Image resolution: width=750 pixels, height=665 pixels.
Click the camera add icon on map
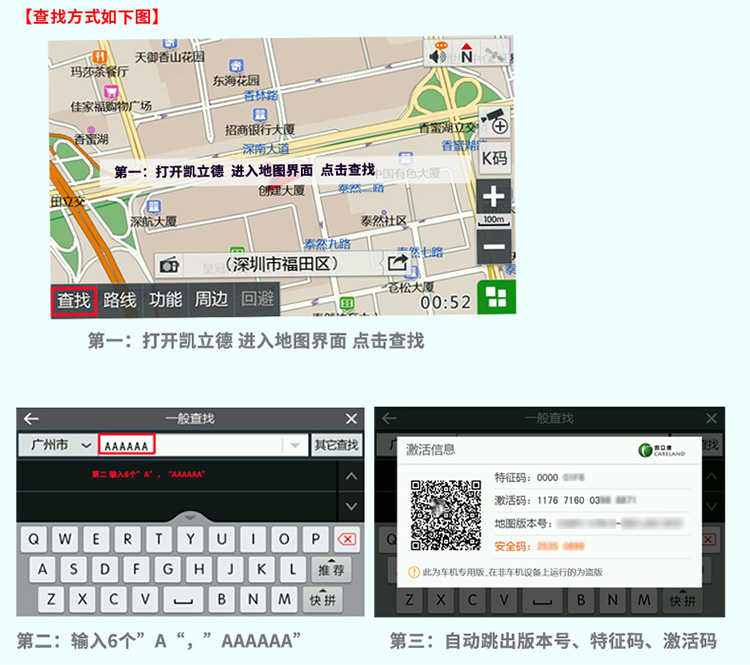coord(495,122)
